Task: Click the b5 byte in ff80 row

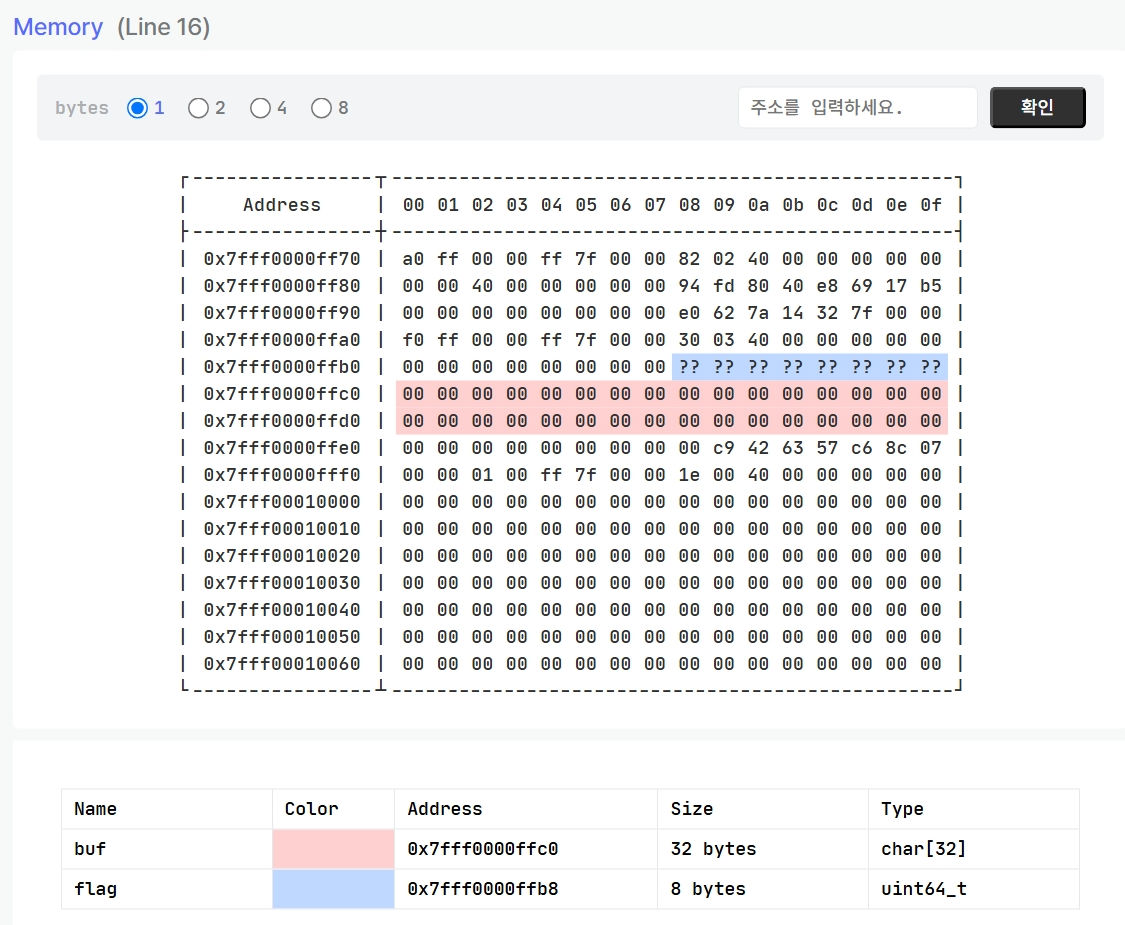Action: (931, 286)
